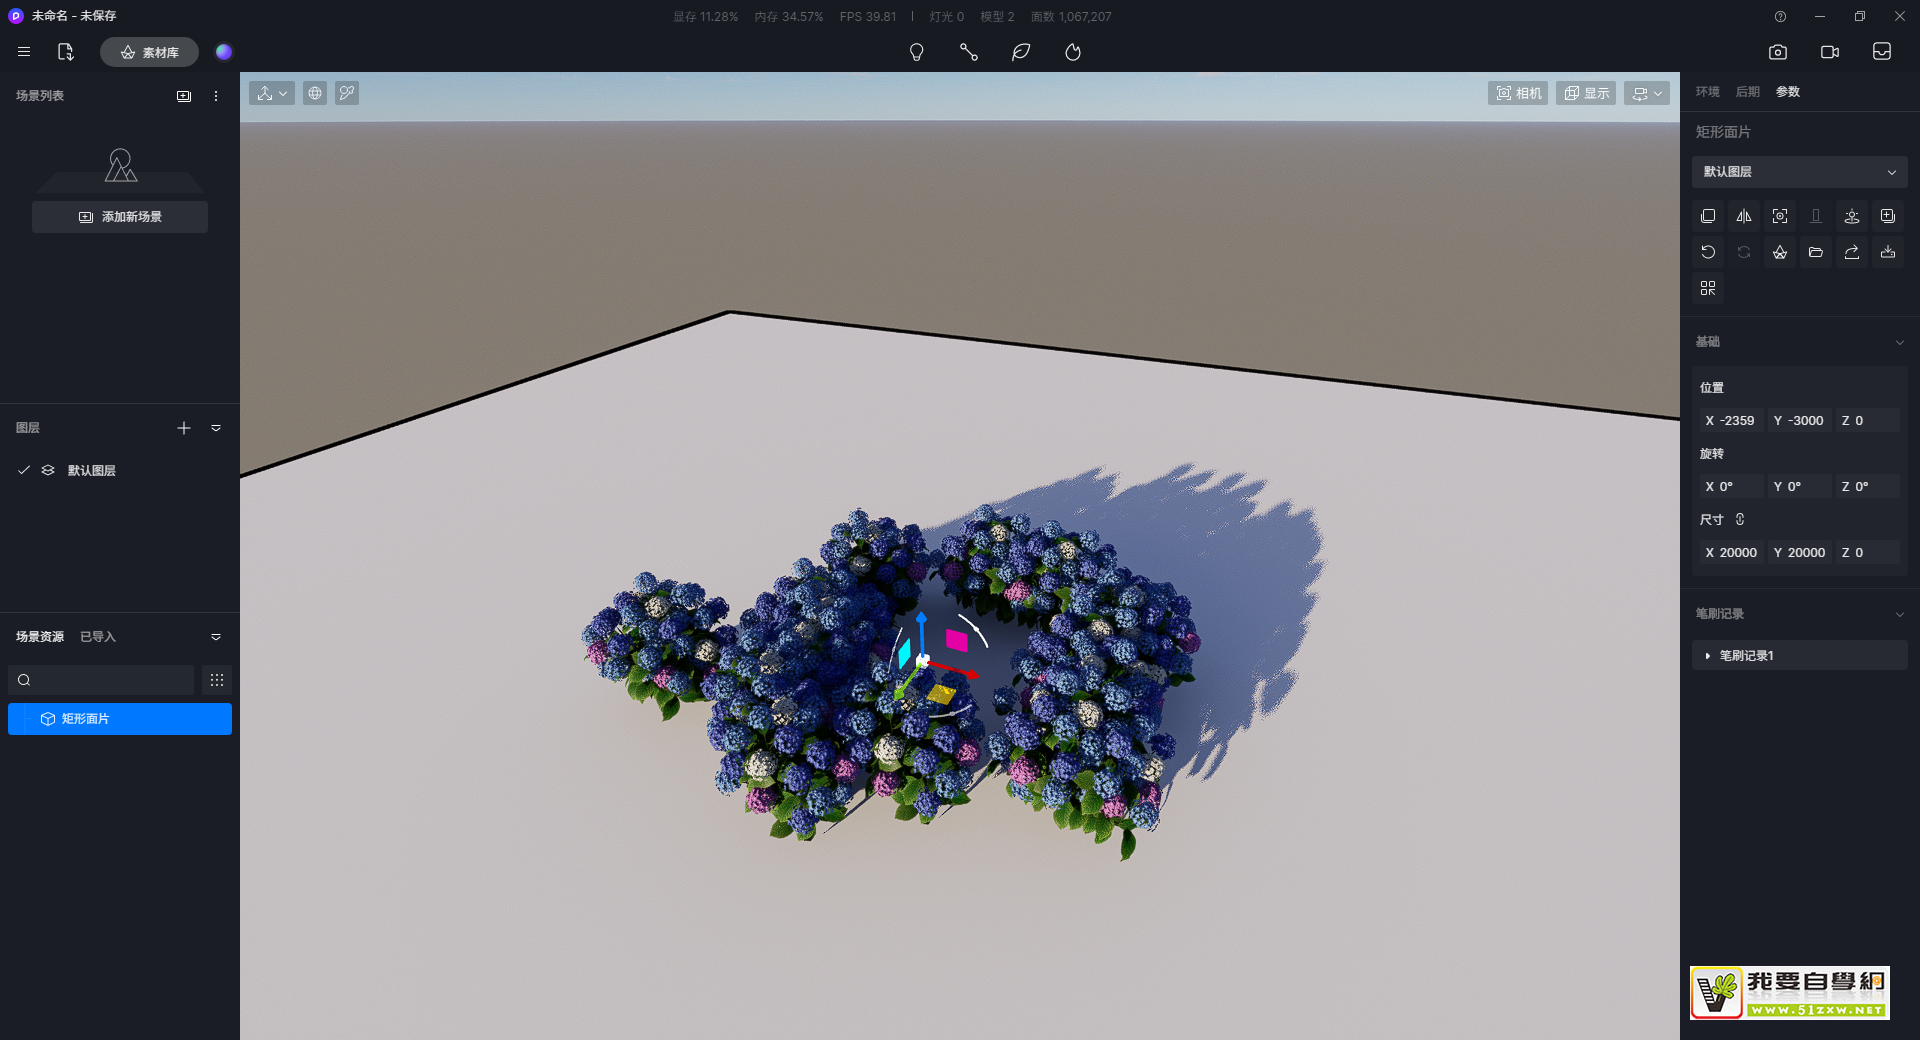Viewport: 1920px width, 1040px height.
Task: Switch to the 环境 tab
Action: [x=1707, y=92]
